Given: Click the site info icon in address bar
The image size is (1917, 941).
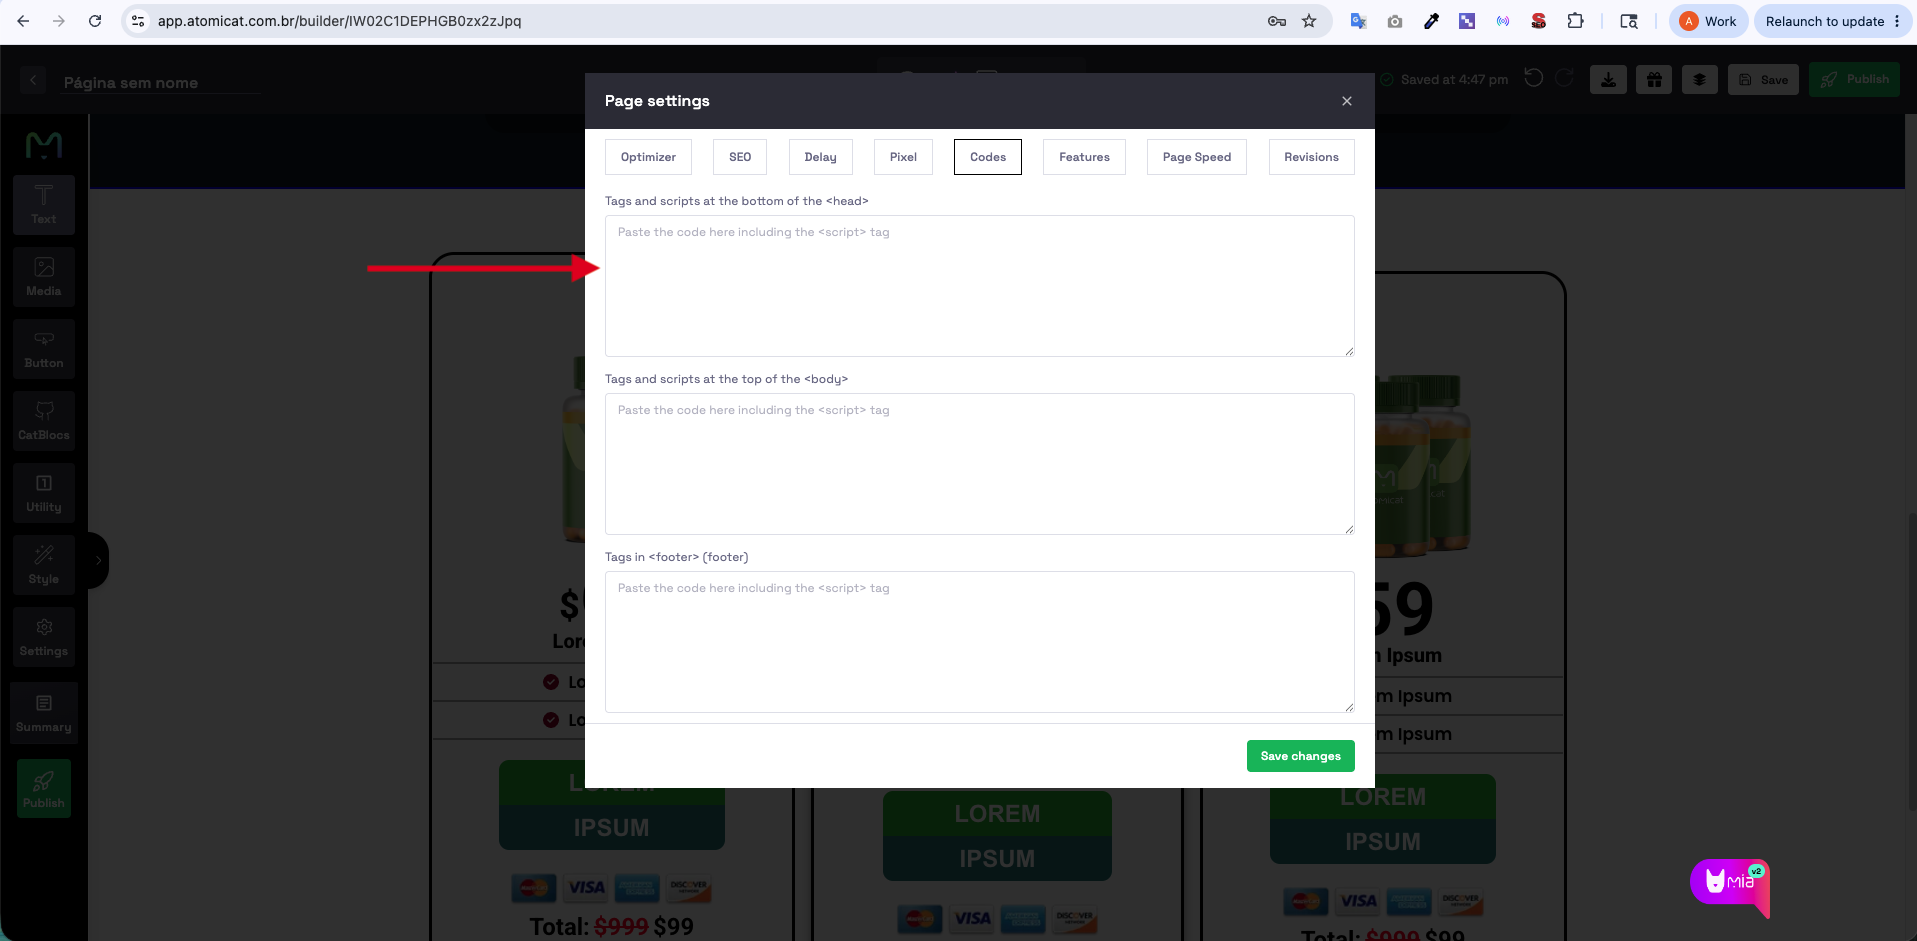Looking at the screenshot, I should [x=138, y=21].
